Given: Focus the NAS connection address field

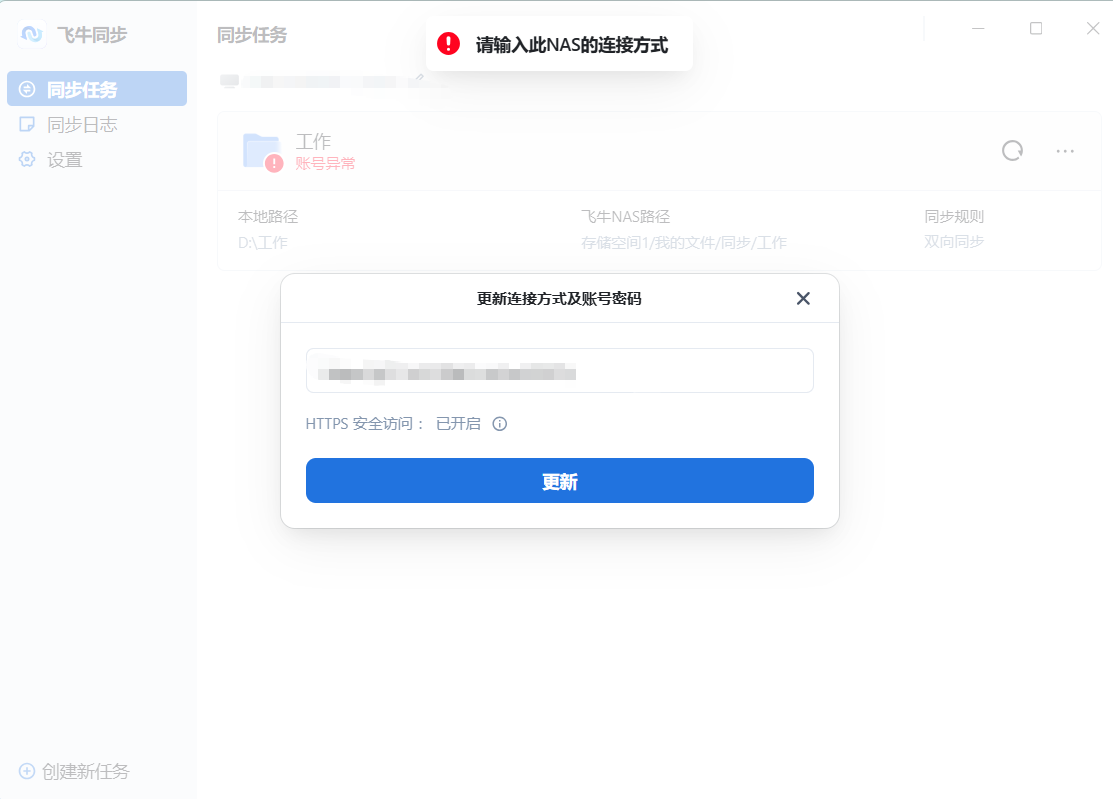Looking at the screenshot, I should tap(559, 370).
